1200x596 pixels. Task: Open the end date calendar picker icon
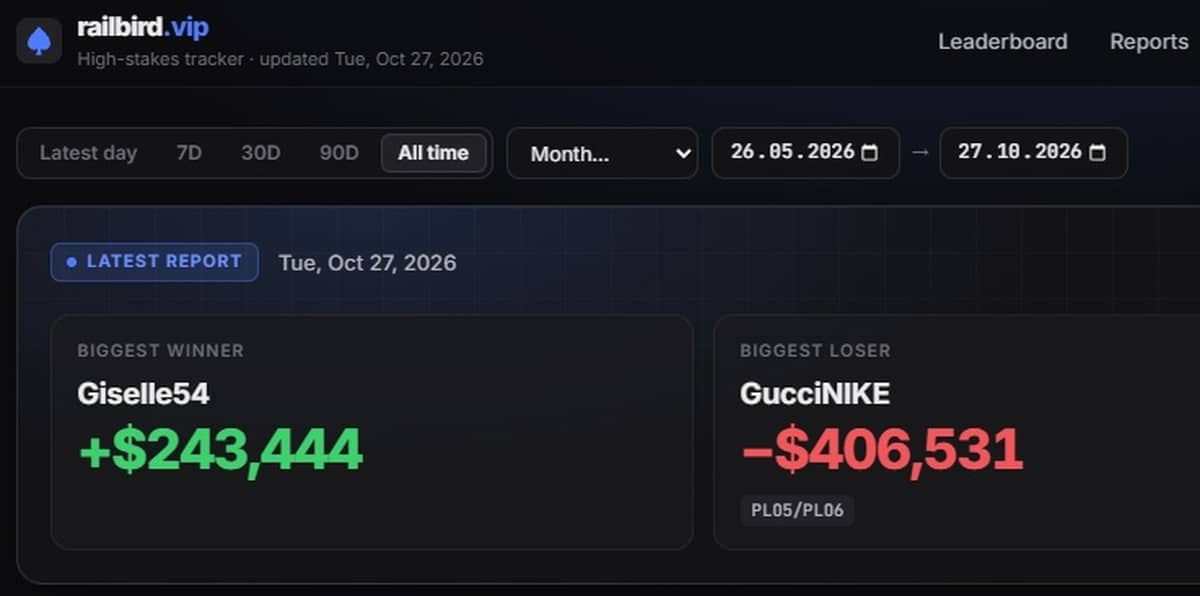coord(1097,153)
